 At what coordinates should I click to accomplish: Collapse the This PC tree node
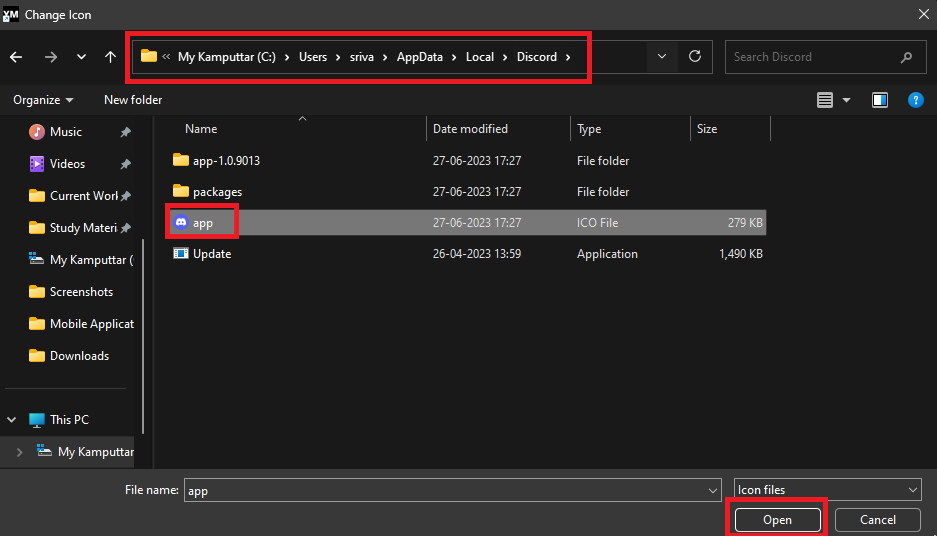[x=13, y=420]
